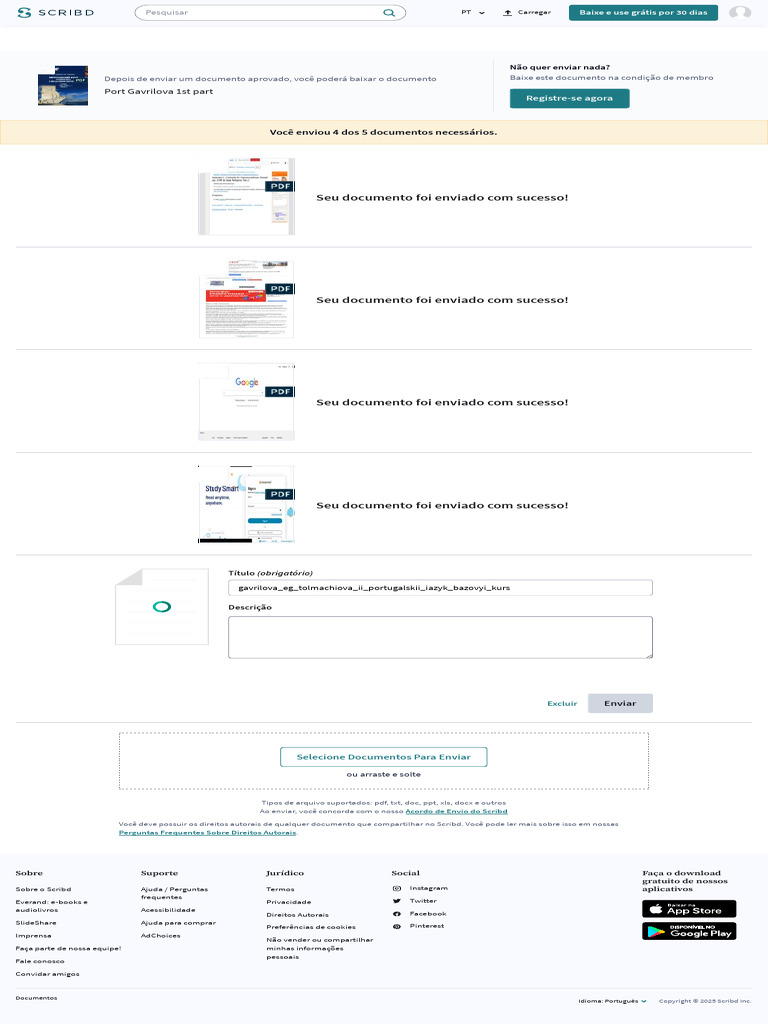Screen dimensions: 768x1024
Task: Open the Acessibilidade footer link
Action: pos(168,910)
